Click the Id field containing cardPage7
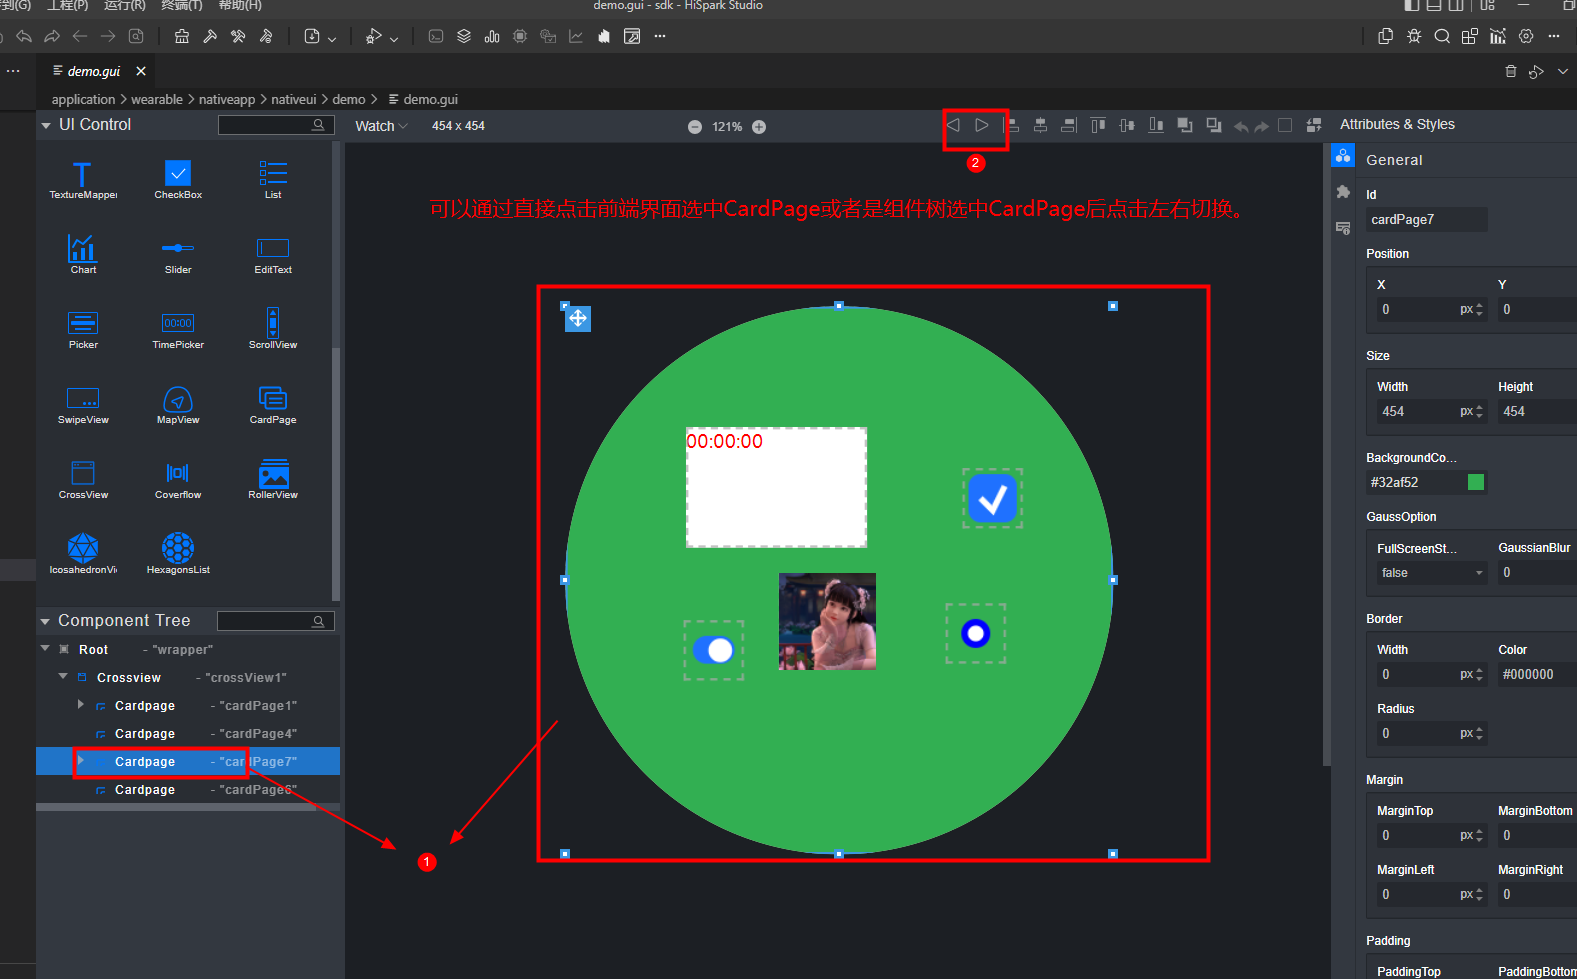The image size is (1577, 979). click(x=1425, y=220)
